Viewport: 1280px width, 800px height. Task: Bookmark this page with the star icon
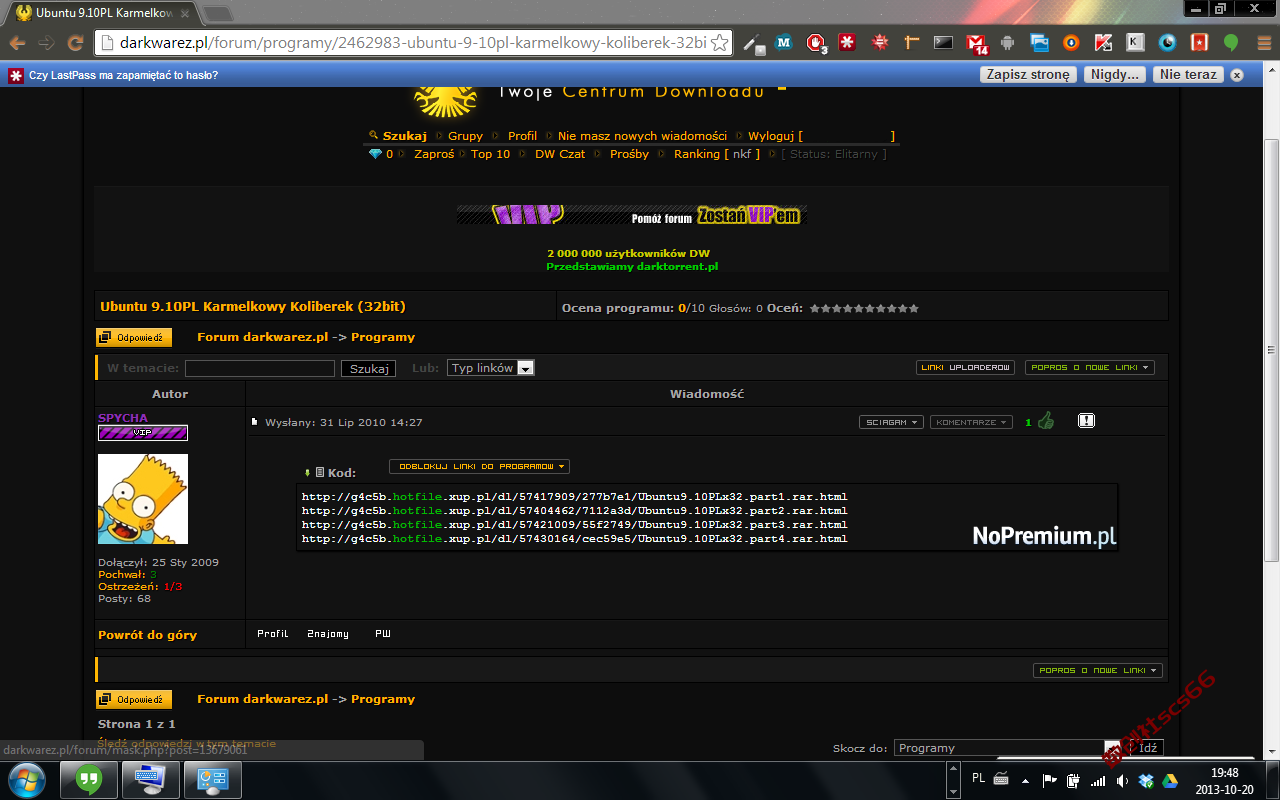click(x=719, y=43)
